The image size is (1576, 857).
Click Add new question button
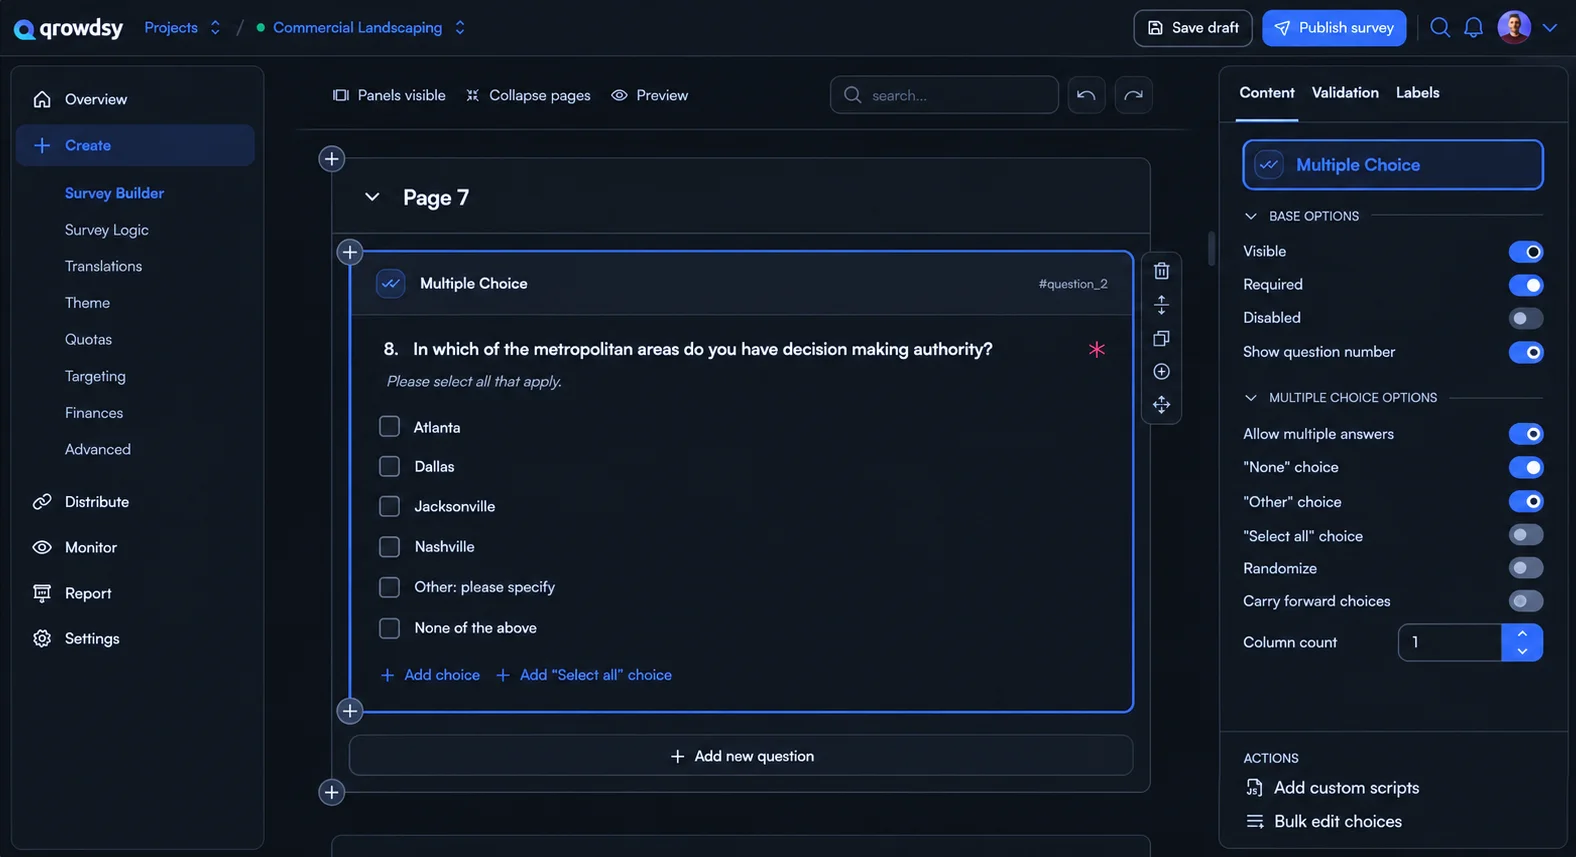tap(741, 756)
